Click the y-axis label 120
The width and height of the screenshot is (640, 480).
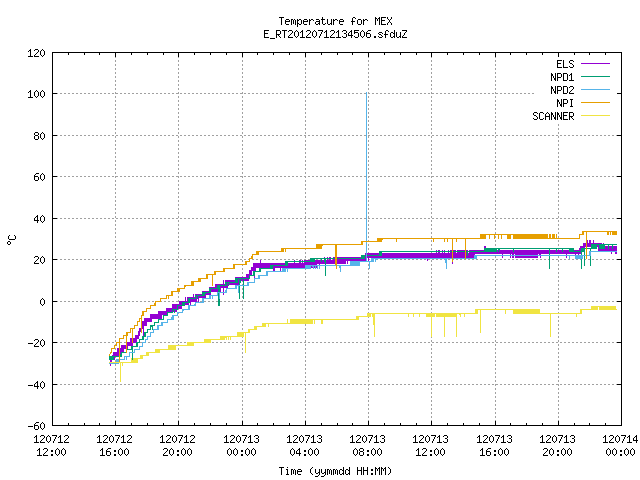(36, 53)
